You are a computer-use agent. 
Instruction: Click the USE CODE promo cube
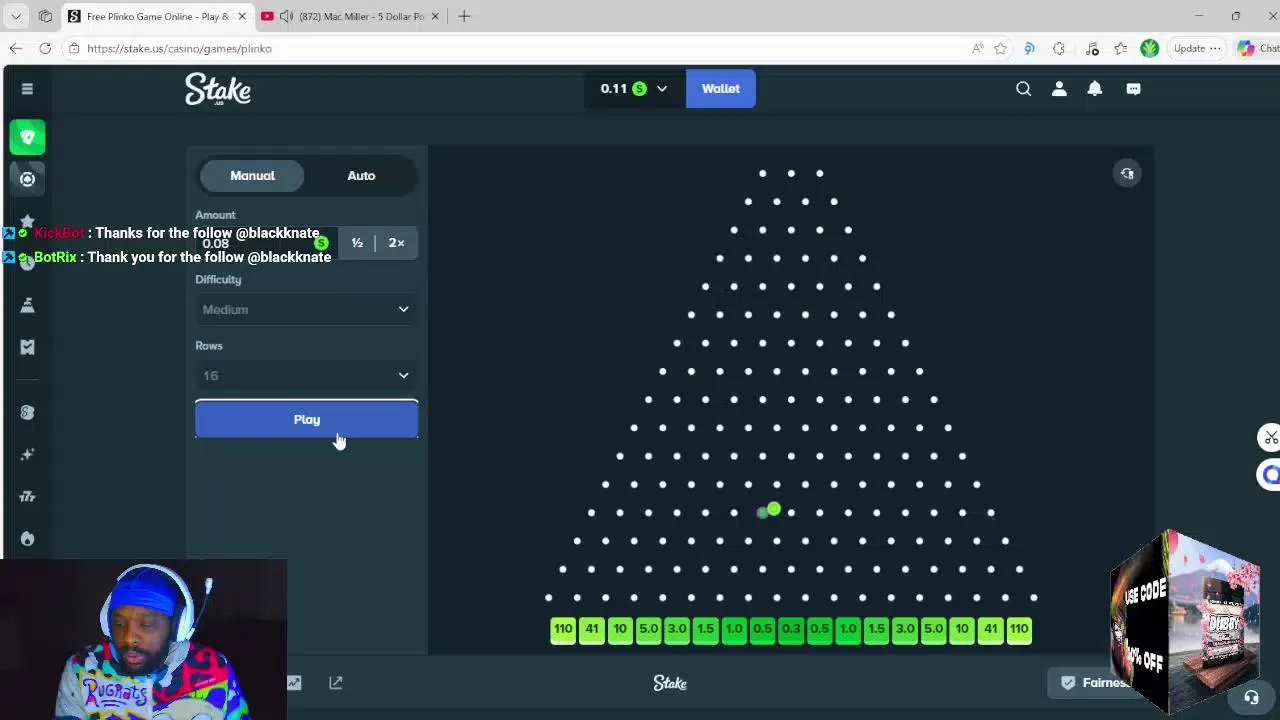[x=1185, y=620]
